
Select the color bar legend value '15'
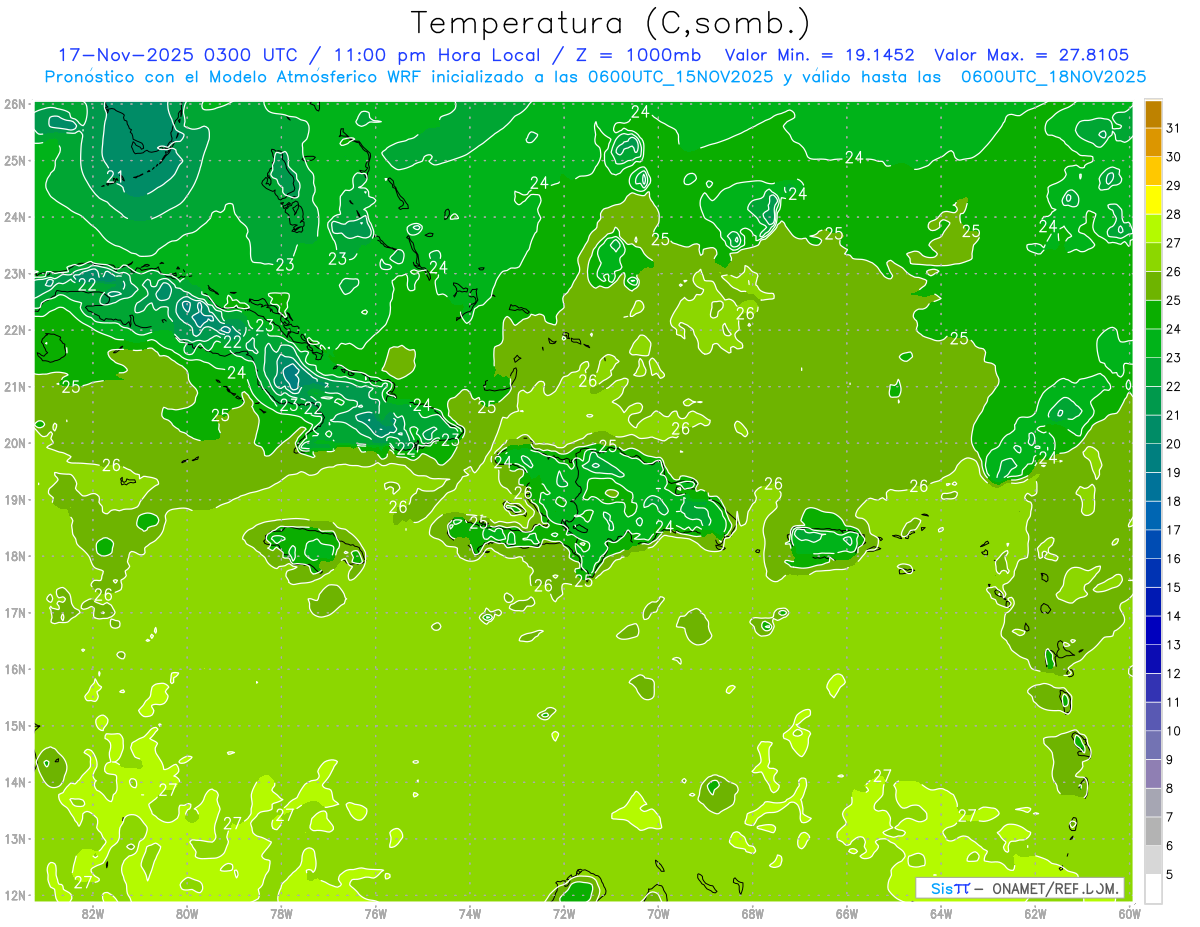click(1173, 587)
